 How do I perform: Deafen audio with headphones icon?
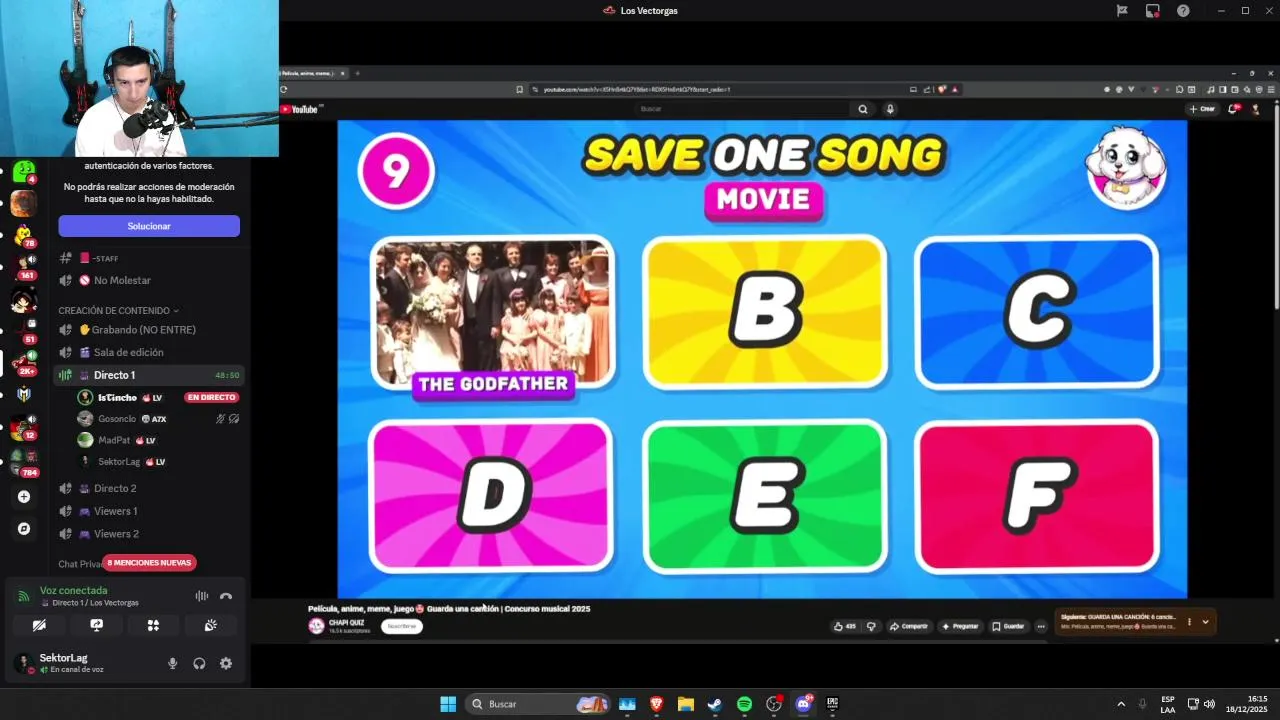tap(199, 663)
